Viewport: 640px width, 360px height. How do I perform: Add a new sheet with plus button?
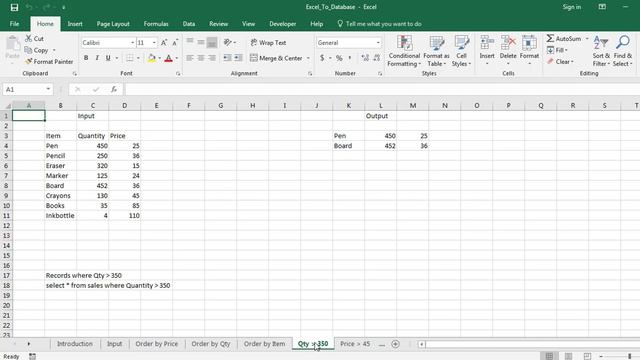pos(395,344)
